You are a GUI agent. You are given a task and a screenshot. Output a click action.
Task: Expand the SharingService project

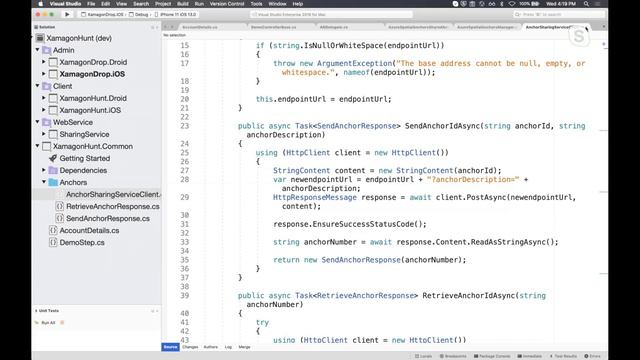[44, 134]
